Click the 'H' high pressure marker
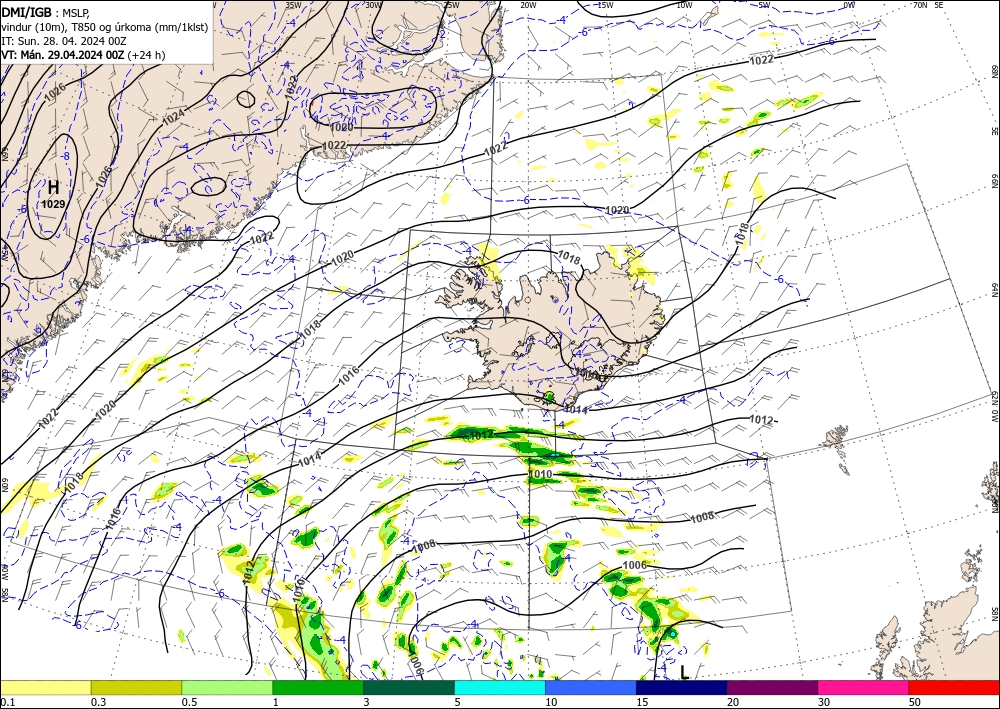 click(54, 187)
